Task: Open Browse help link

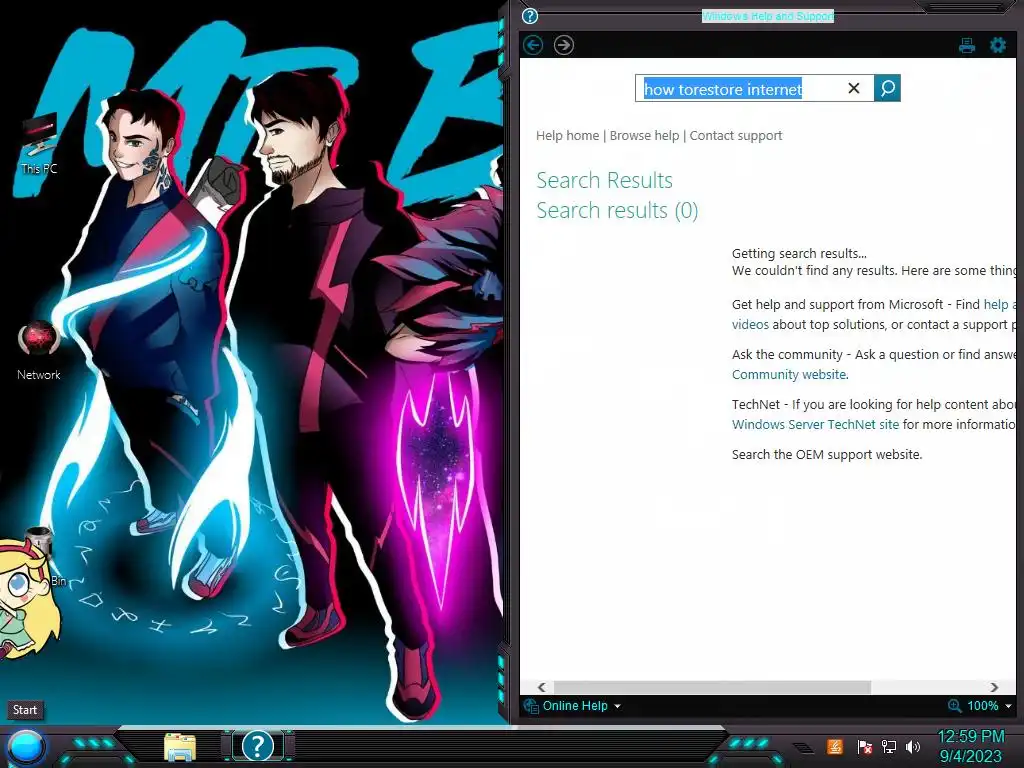Action: [x=644, y=136]
